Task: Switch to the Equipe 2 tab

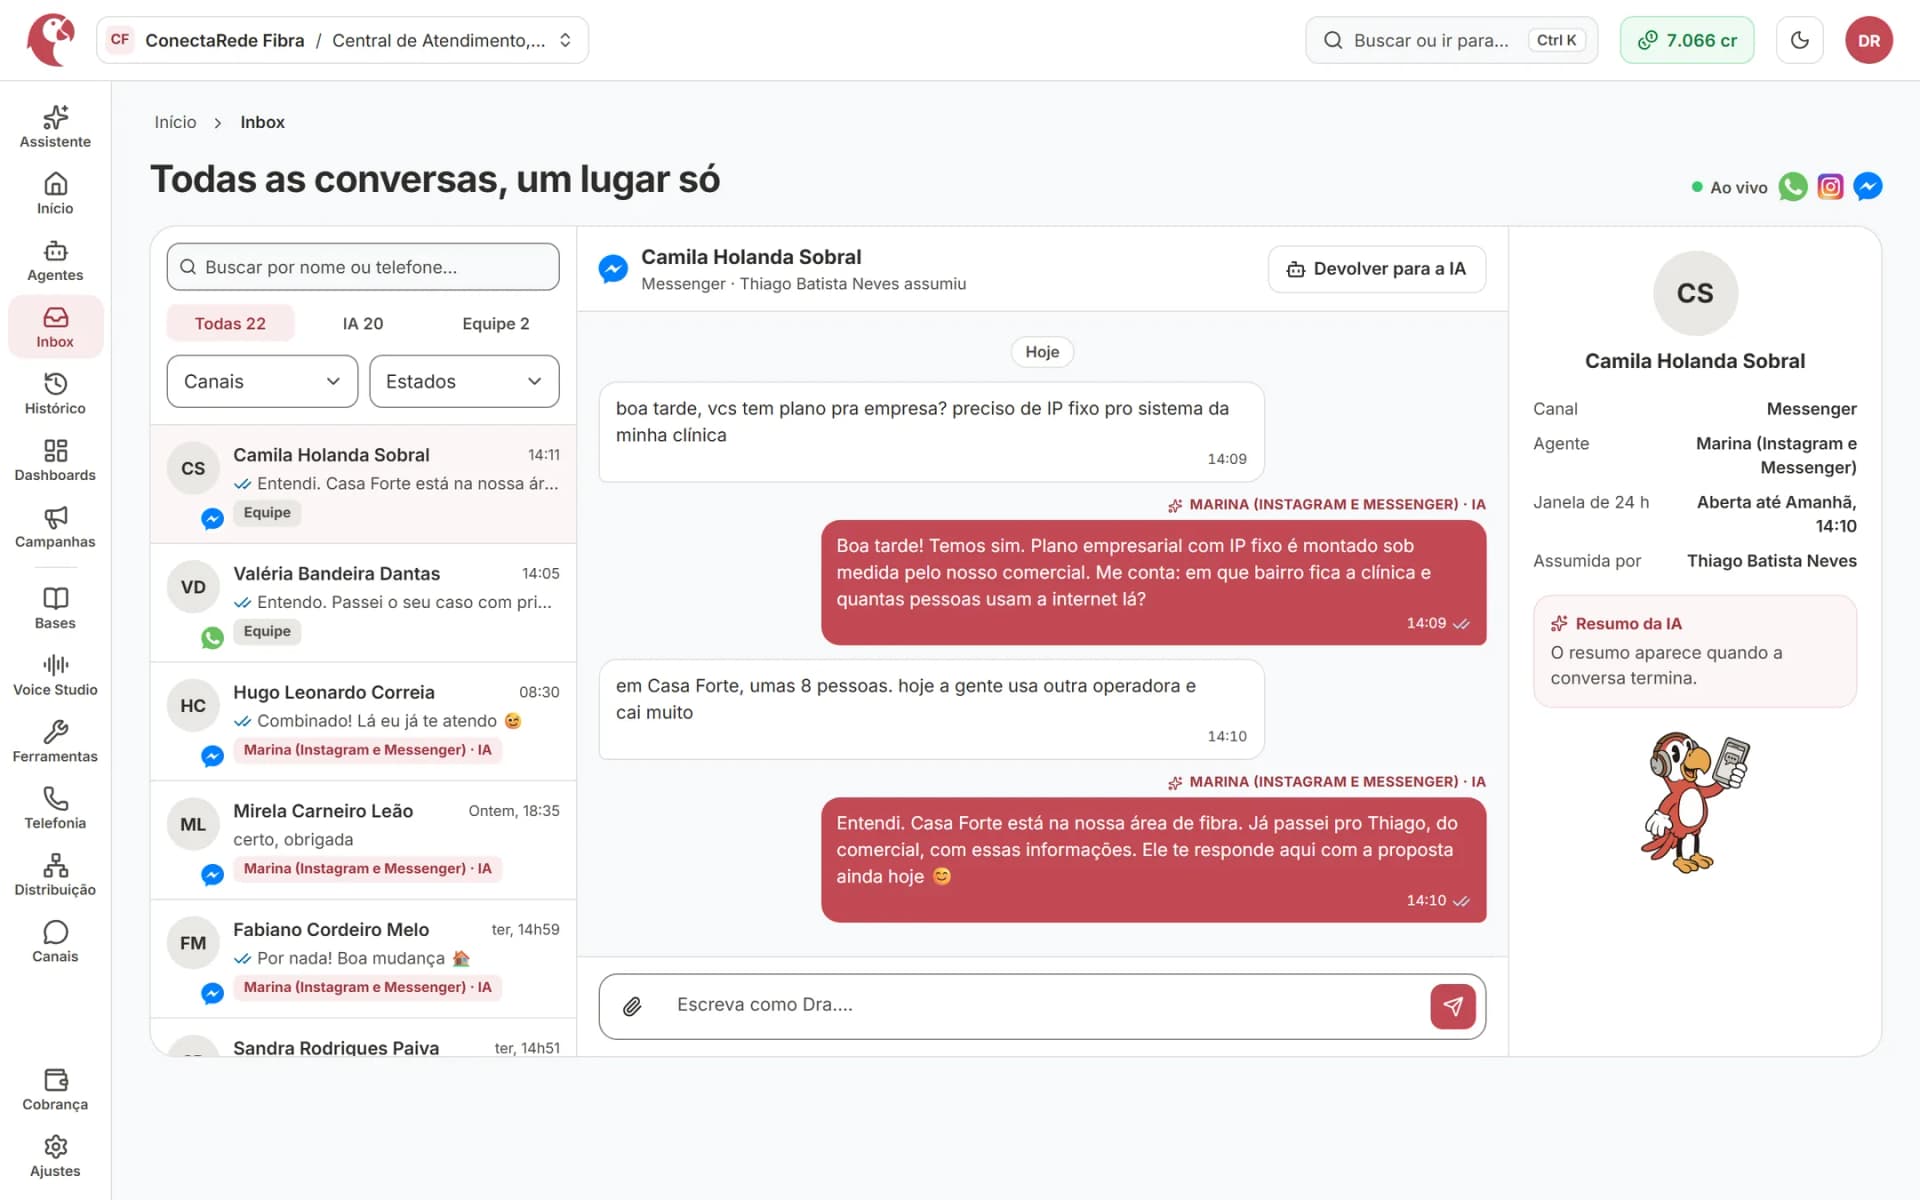Action: (x=496, y=323)
